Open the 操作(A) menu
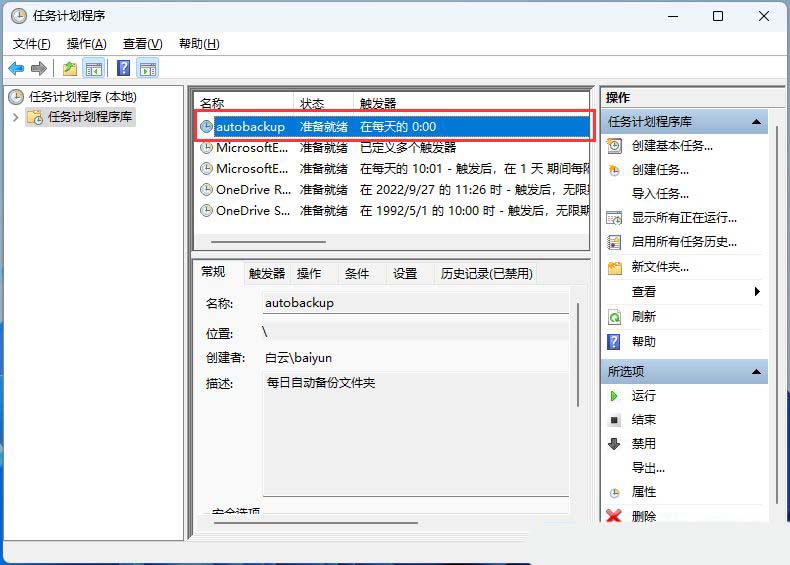 click(87, 44)
